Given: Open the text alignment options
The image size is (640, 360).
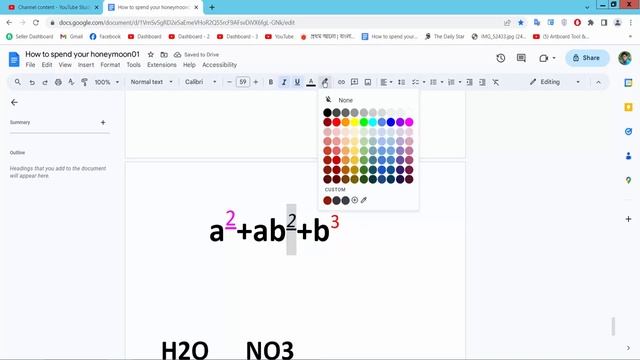Looking at the screenshot, I should [386, 82].
